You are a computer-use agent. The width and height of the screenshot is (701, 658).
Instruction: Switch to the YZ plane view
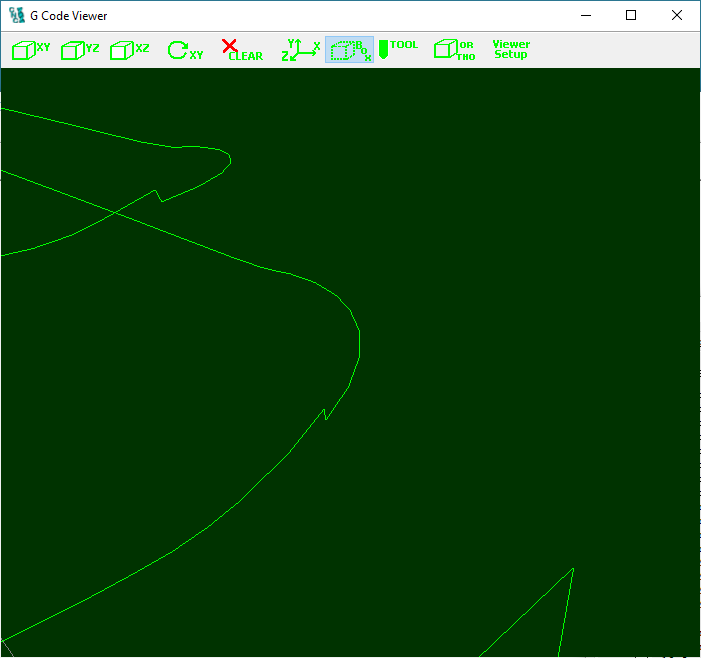coord(80,50)
